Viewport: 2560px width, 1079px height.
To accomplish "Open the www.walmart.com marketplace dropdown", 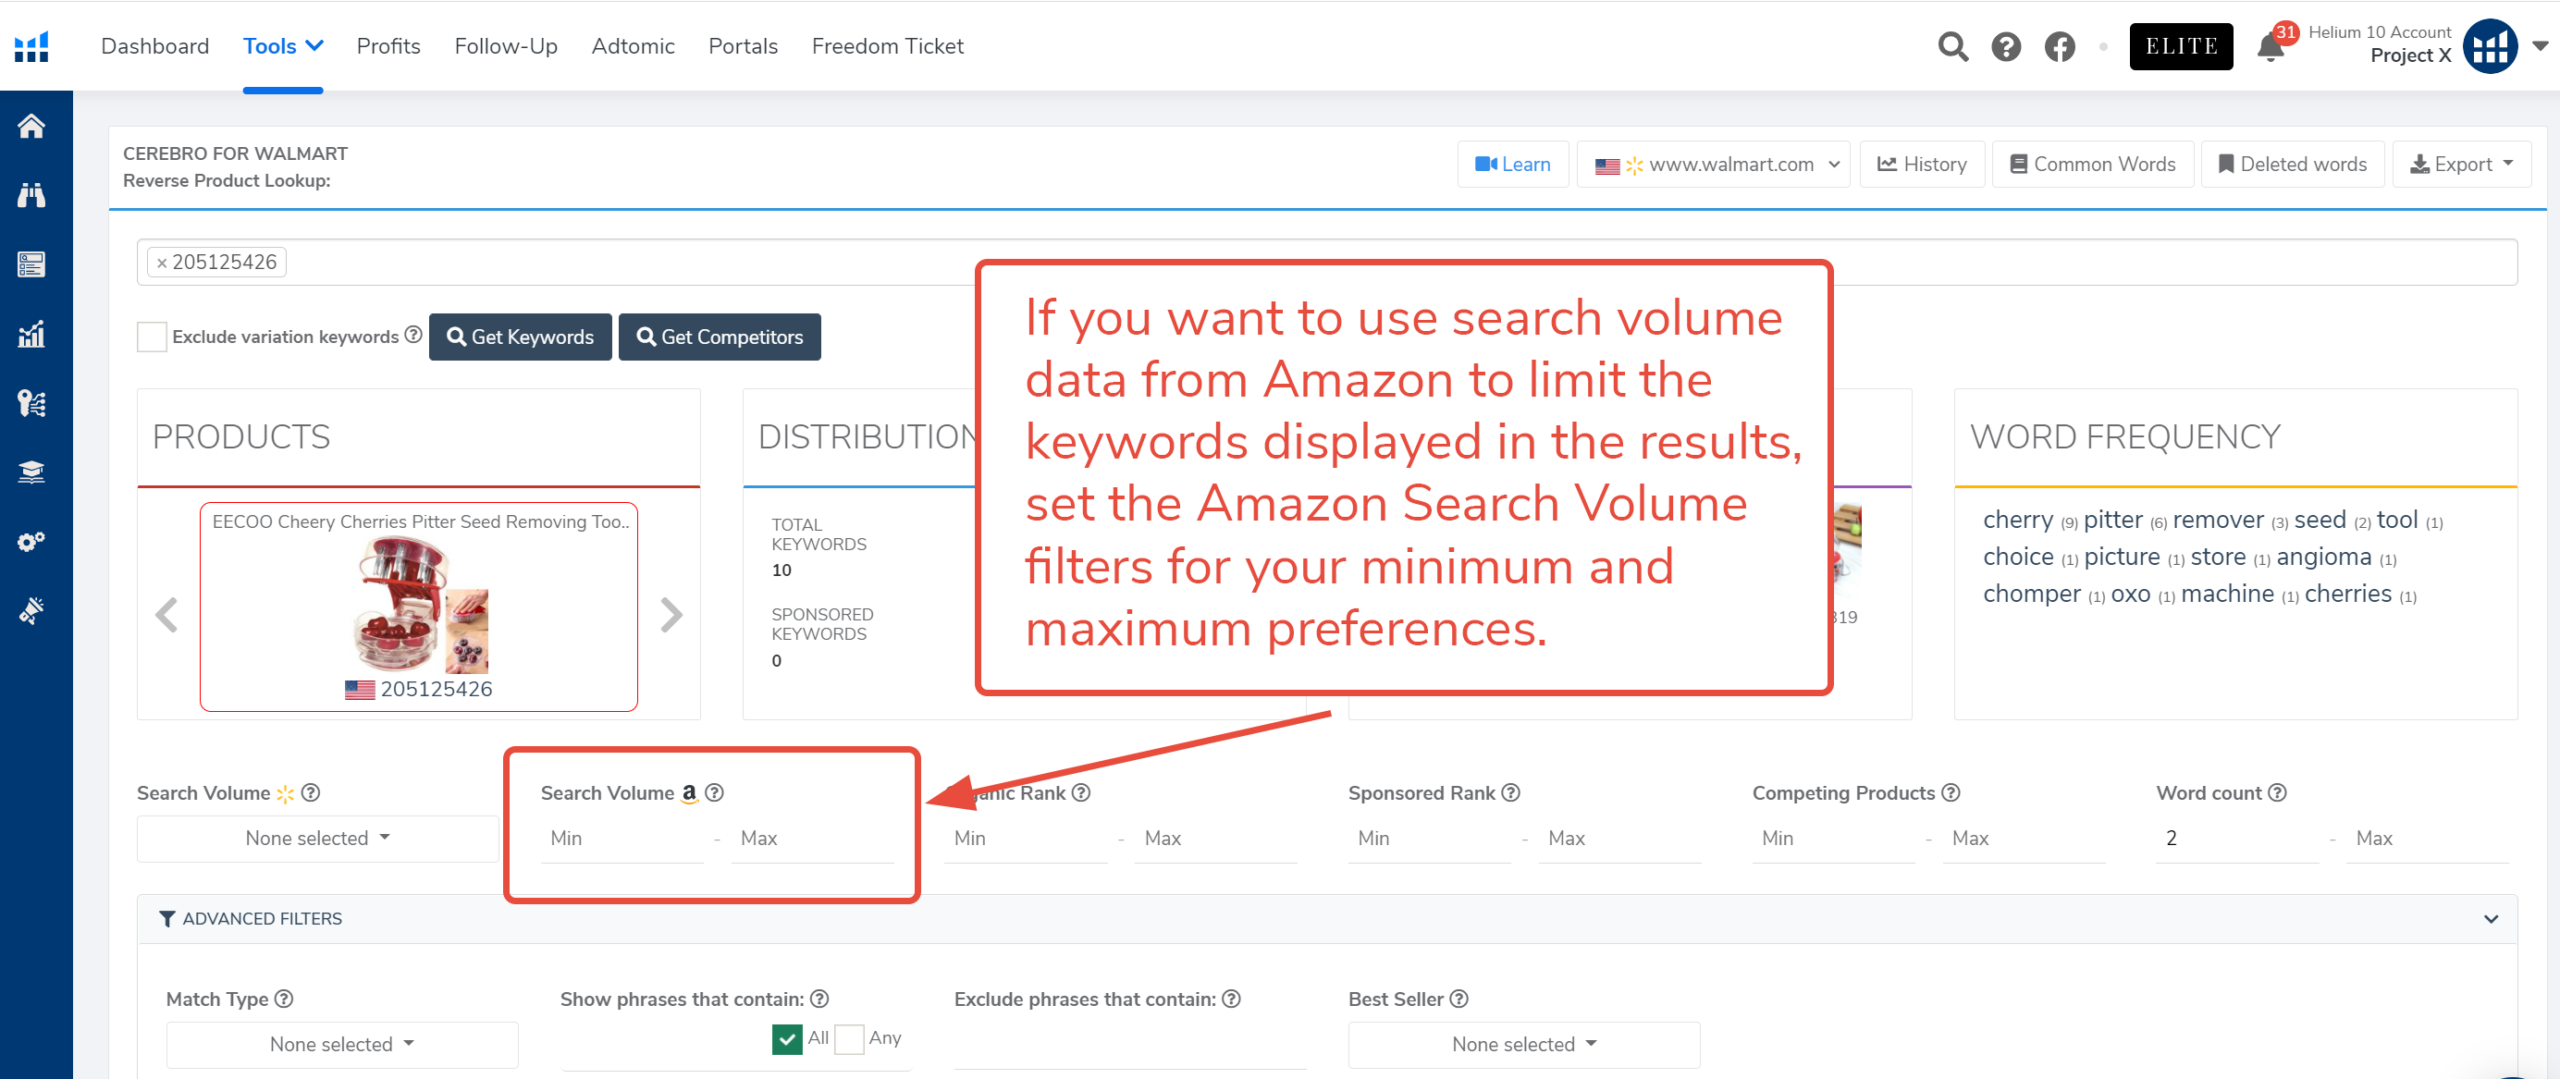I will click(x=1714, y=164).
